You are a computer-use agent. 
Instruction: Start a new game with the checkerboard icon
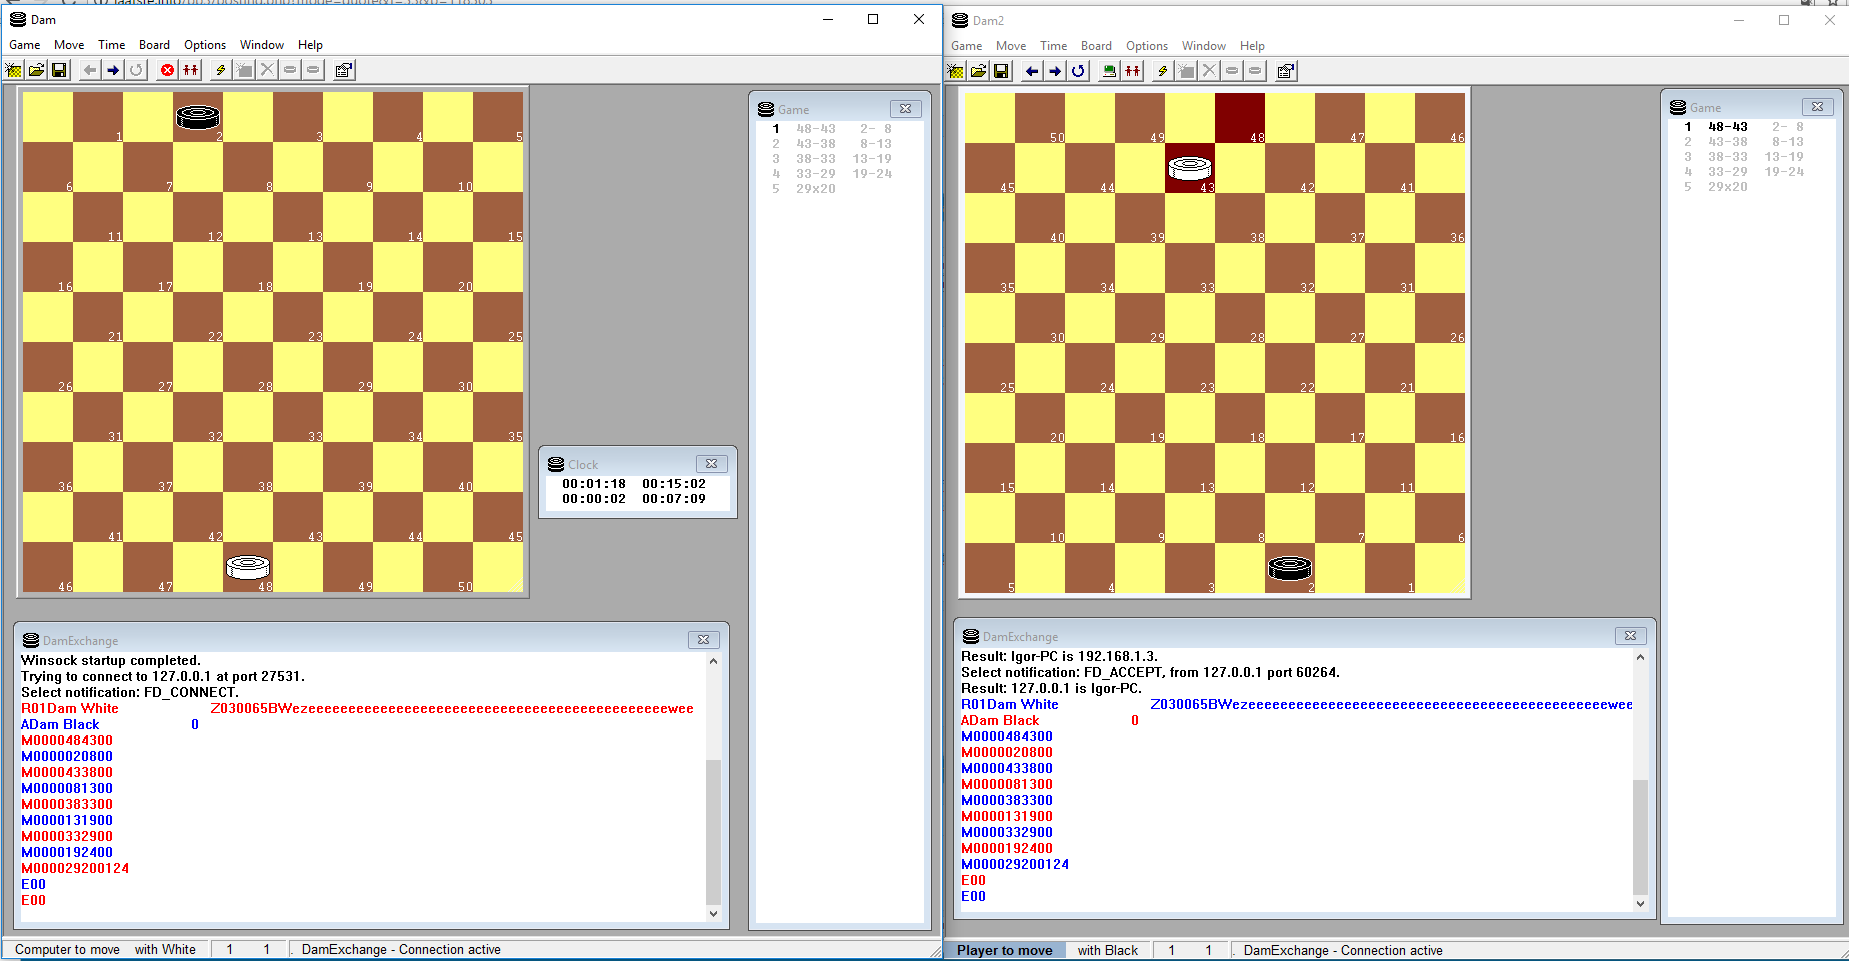pyautogui.click(x=14, y=69)
